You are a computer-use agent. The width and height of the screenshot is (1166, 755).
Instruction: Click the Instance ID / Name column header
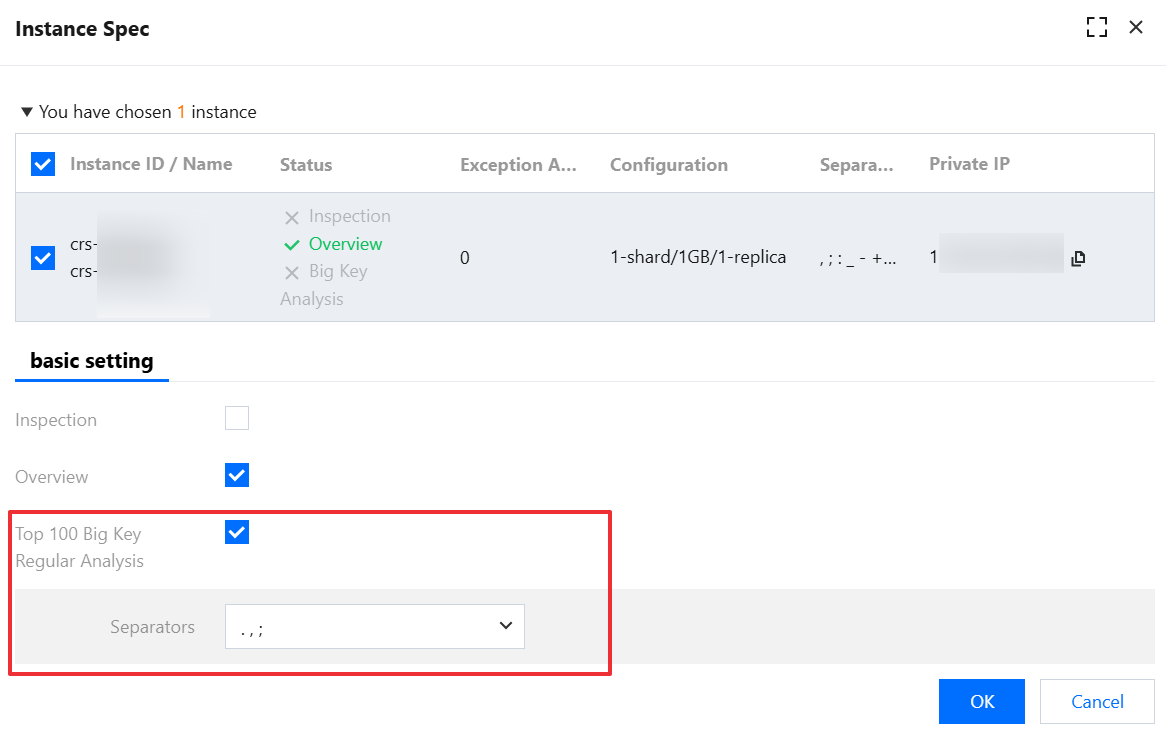click(x=151, y=164)
